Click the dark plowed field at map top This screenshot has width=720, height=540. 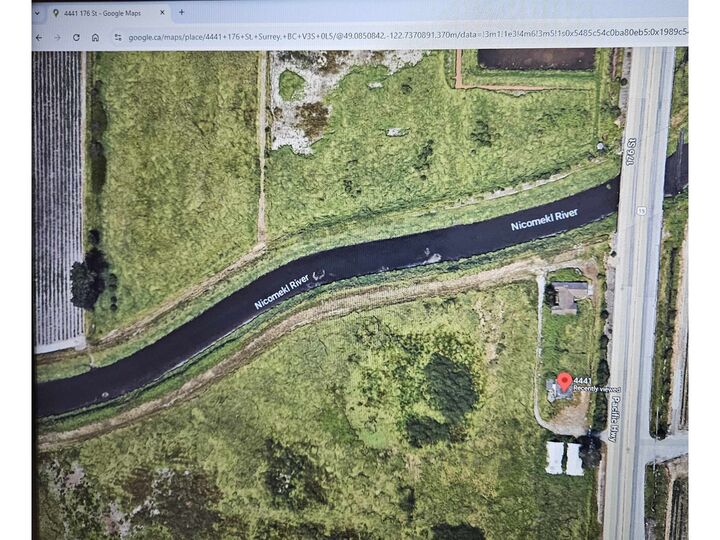(535, 58)
